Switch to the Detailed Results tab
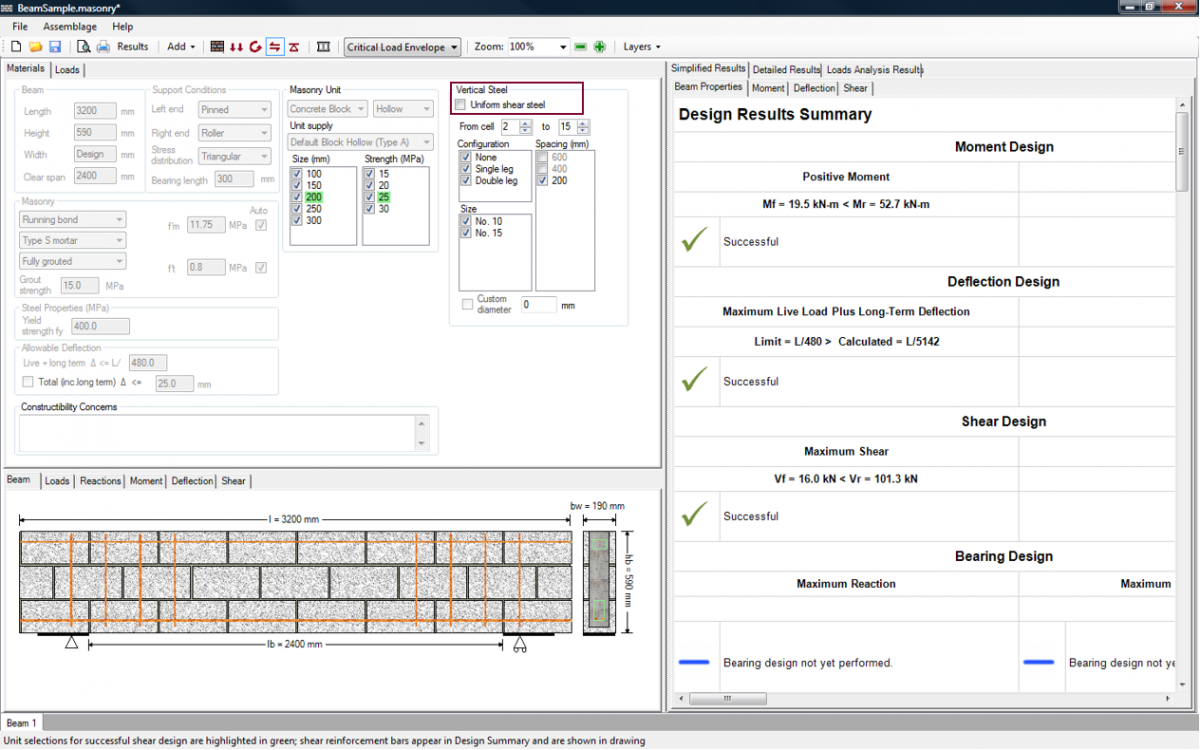1200x750 pixels. [786, 70]
